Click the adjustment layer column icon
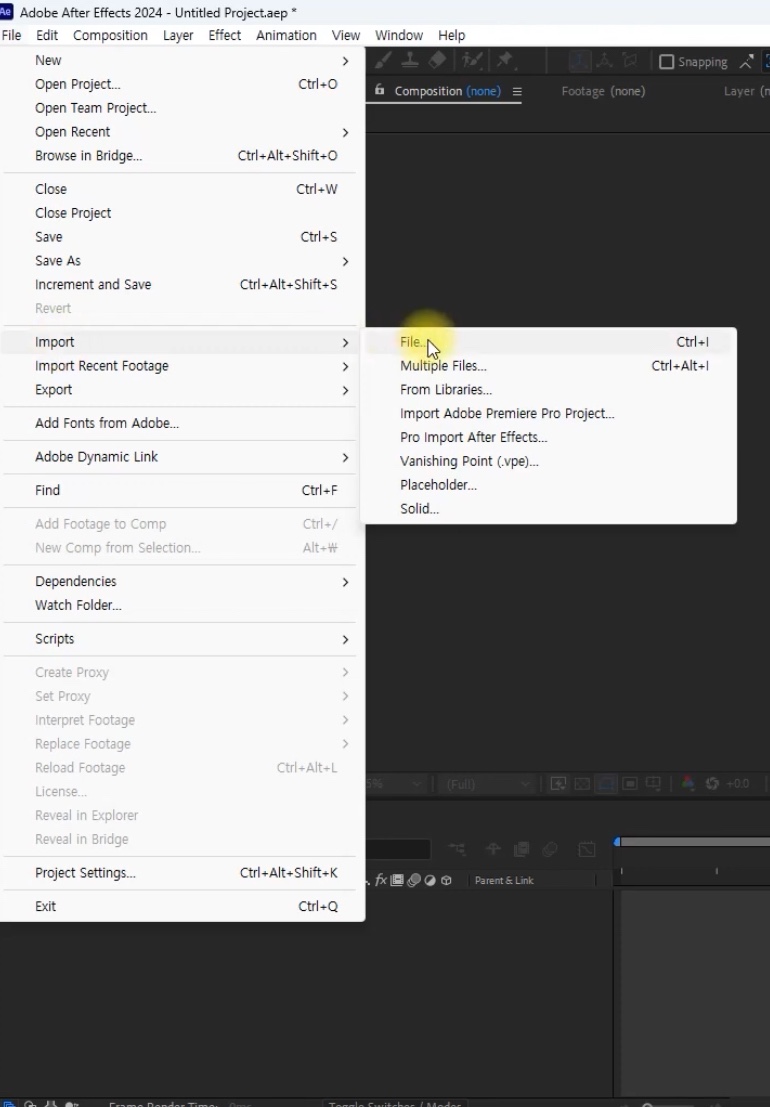The height and width of the screenshot is (1107, 770). click(430, 880)
